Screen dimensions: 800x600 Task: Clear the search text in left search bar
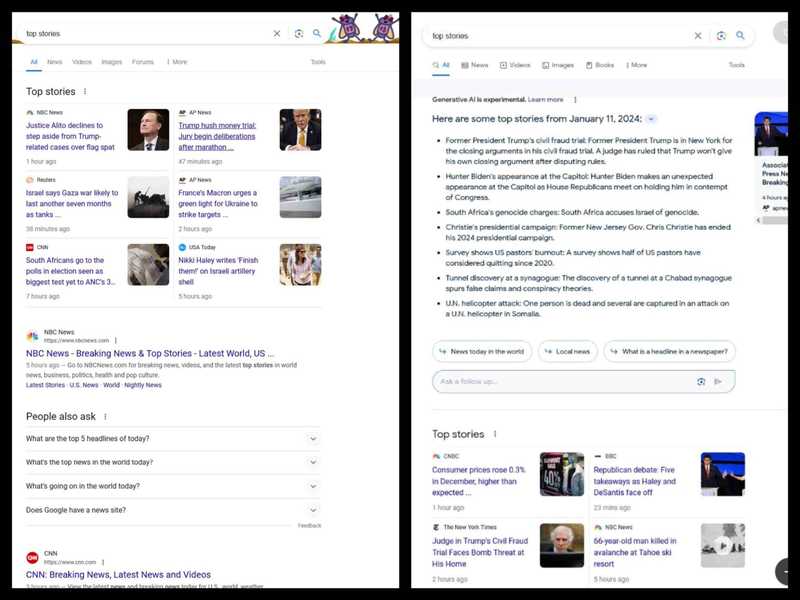277,34
